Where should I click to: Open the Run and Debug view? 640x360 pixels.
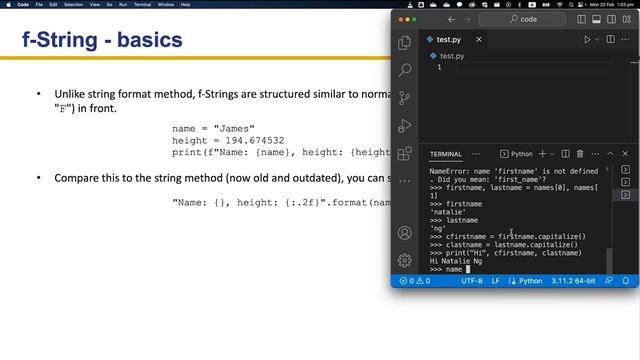tap(404, 126)
